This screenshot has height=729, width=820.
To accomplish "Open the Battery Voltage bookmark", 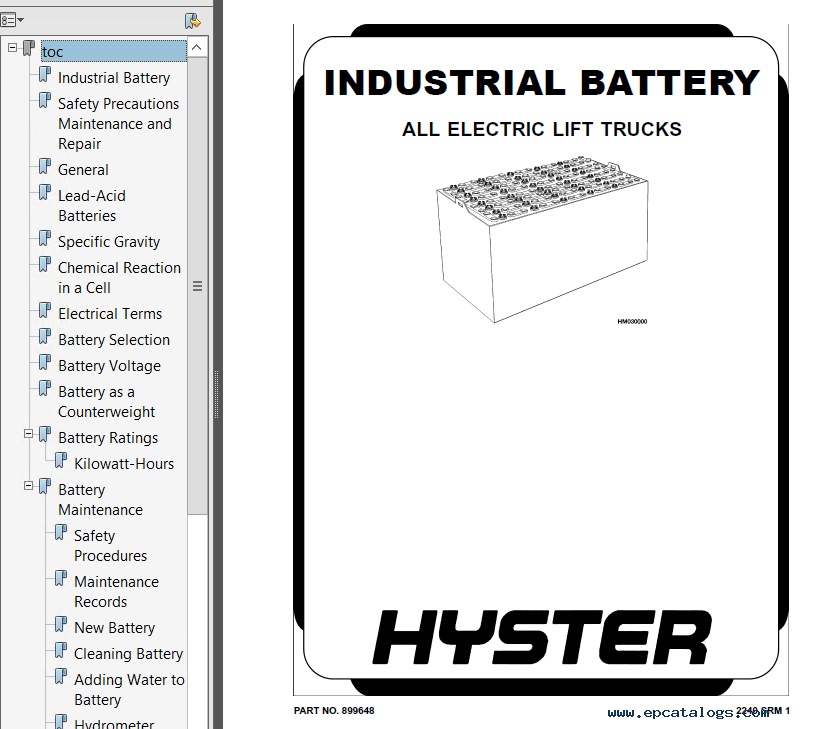I will tap(109, 366).
